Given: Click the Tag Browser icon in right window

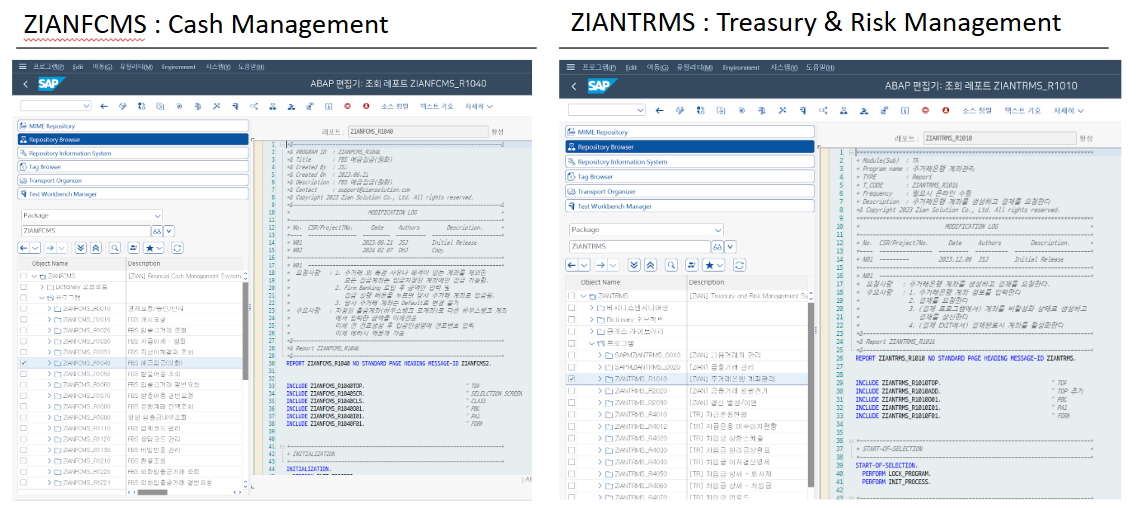Looking at the screenshot, I should point(570,176).
